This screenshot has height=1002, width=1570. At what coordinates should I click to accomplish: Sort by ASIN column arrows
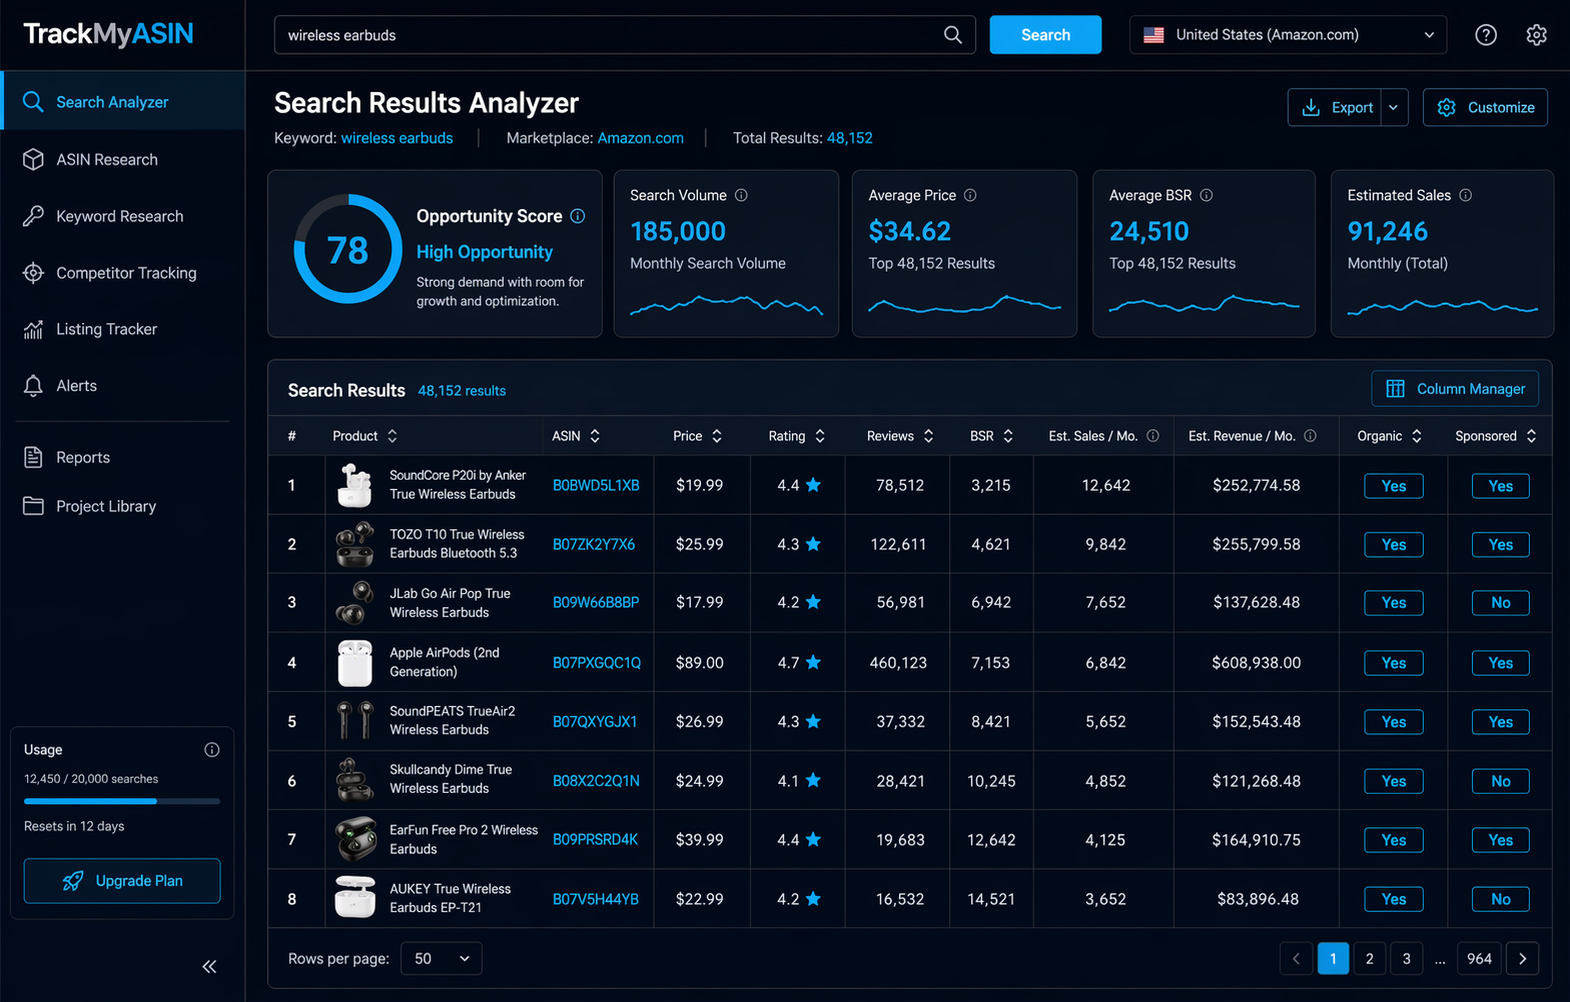click(x=595, y=436)
